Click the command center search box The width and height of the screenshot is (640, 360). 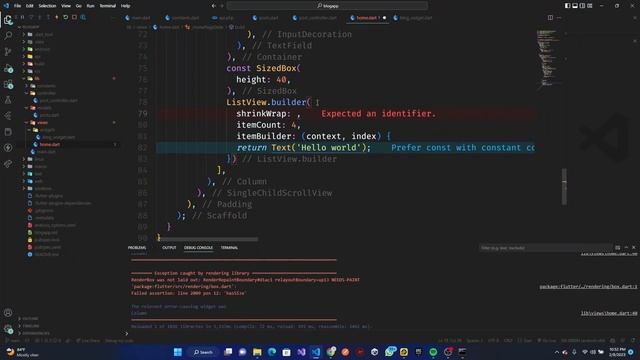coord(327,6)
